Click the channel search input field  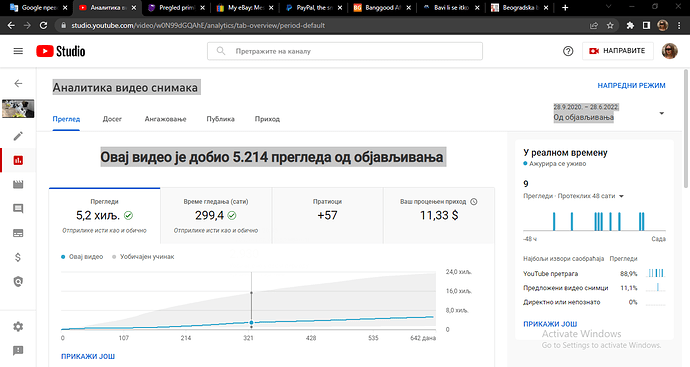point(345,51)
